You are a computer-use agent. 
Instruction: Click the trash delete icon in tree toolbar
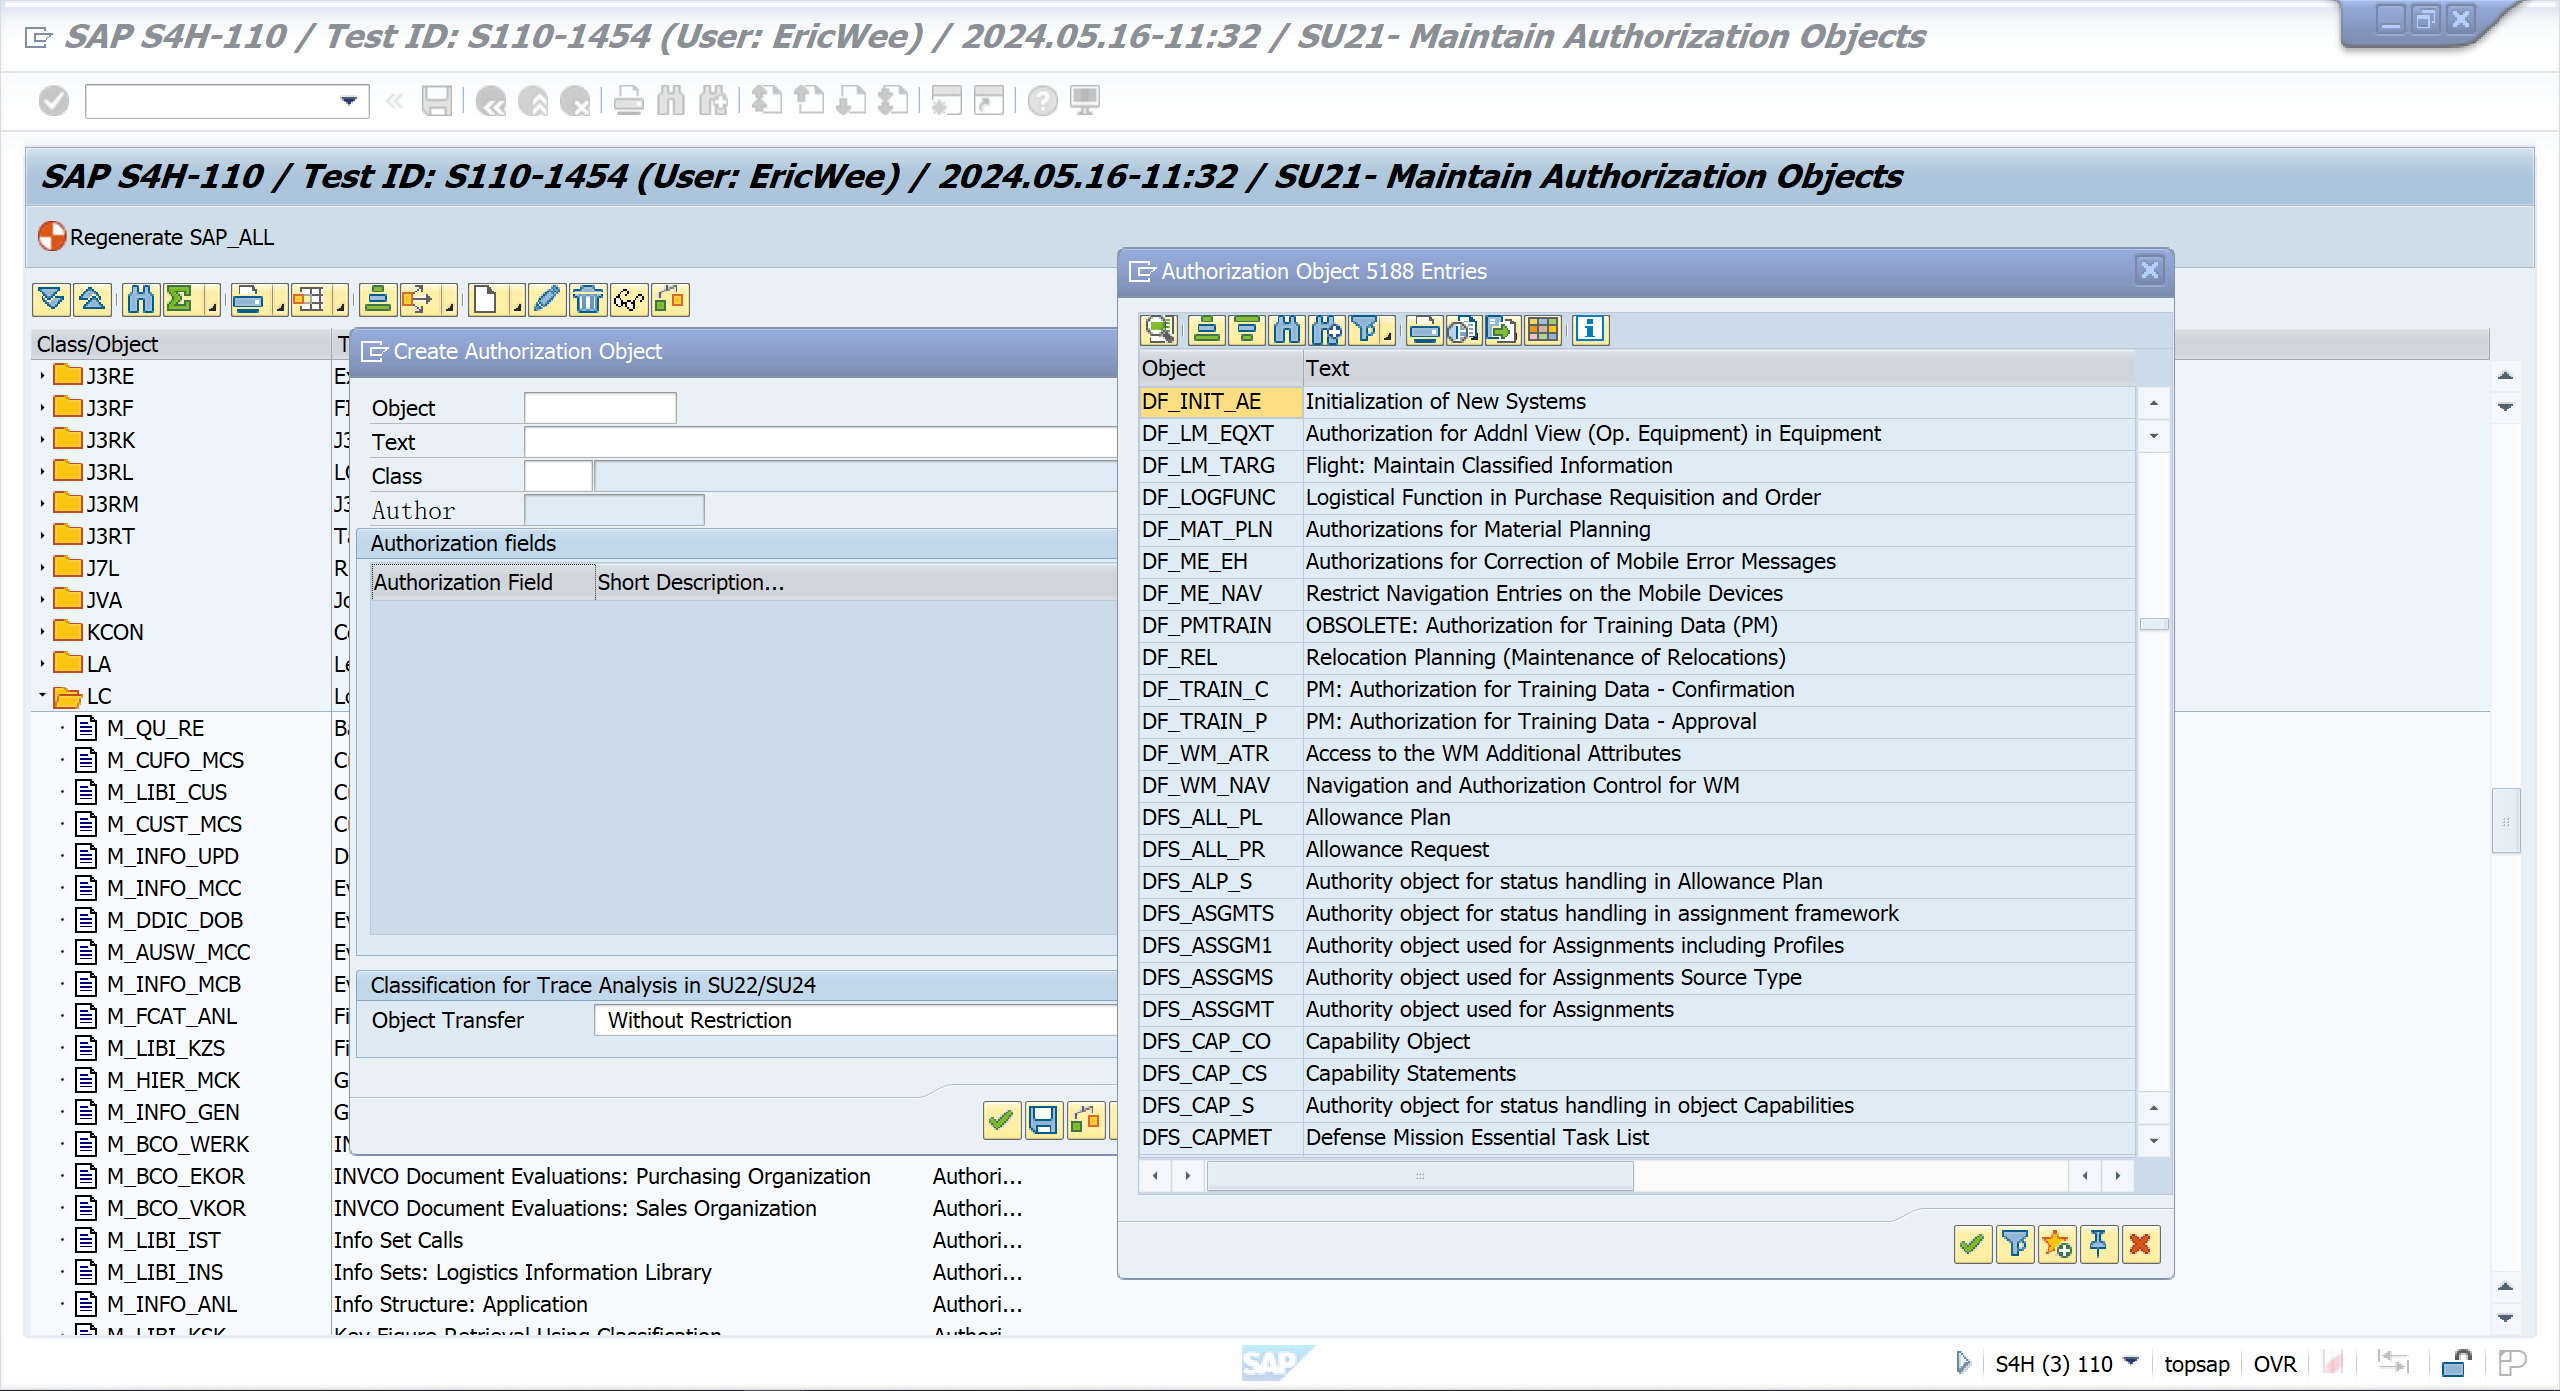[x=588, y=299]
